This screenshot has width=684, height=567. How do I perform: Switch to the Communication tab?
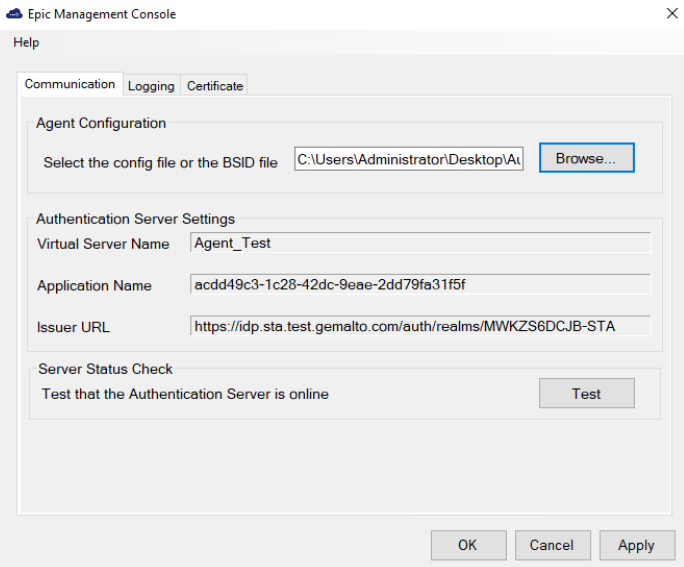pos(70,84)
